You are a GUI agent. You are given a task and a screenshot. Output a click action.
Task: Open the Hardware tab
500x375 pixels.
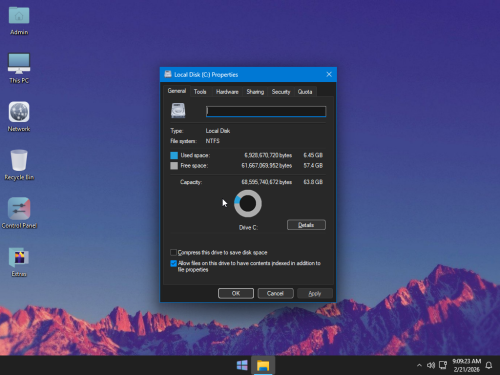[227, 92]
